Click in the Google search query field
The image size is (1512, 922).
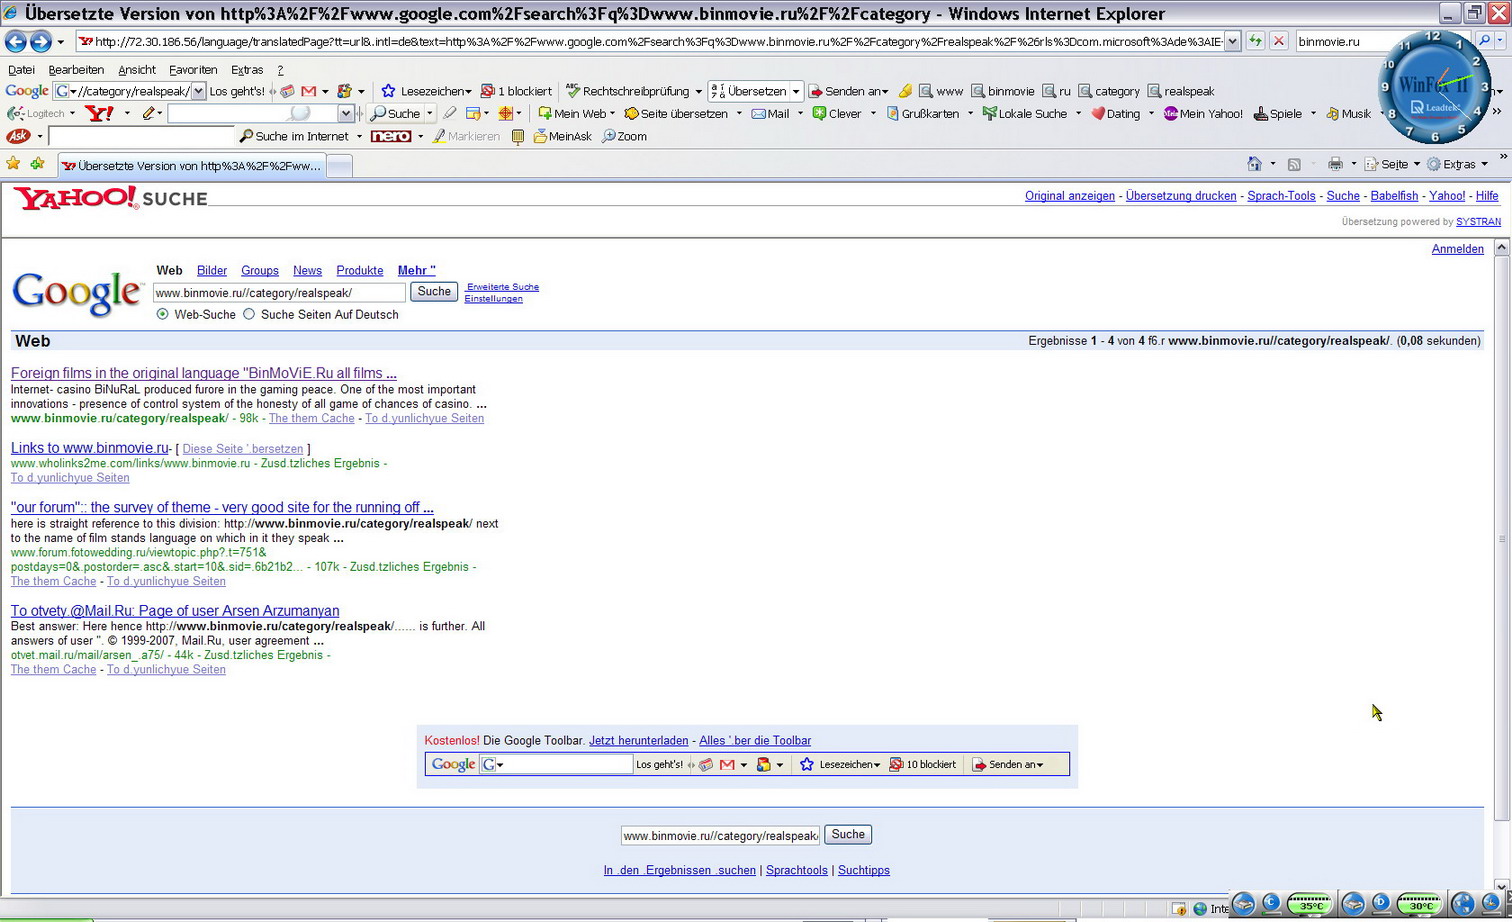[279, 293]
